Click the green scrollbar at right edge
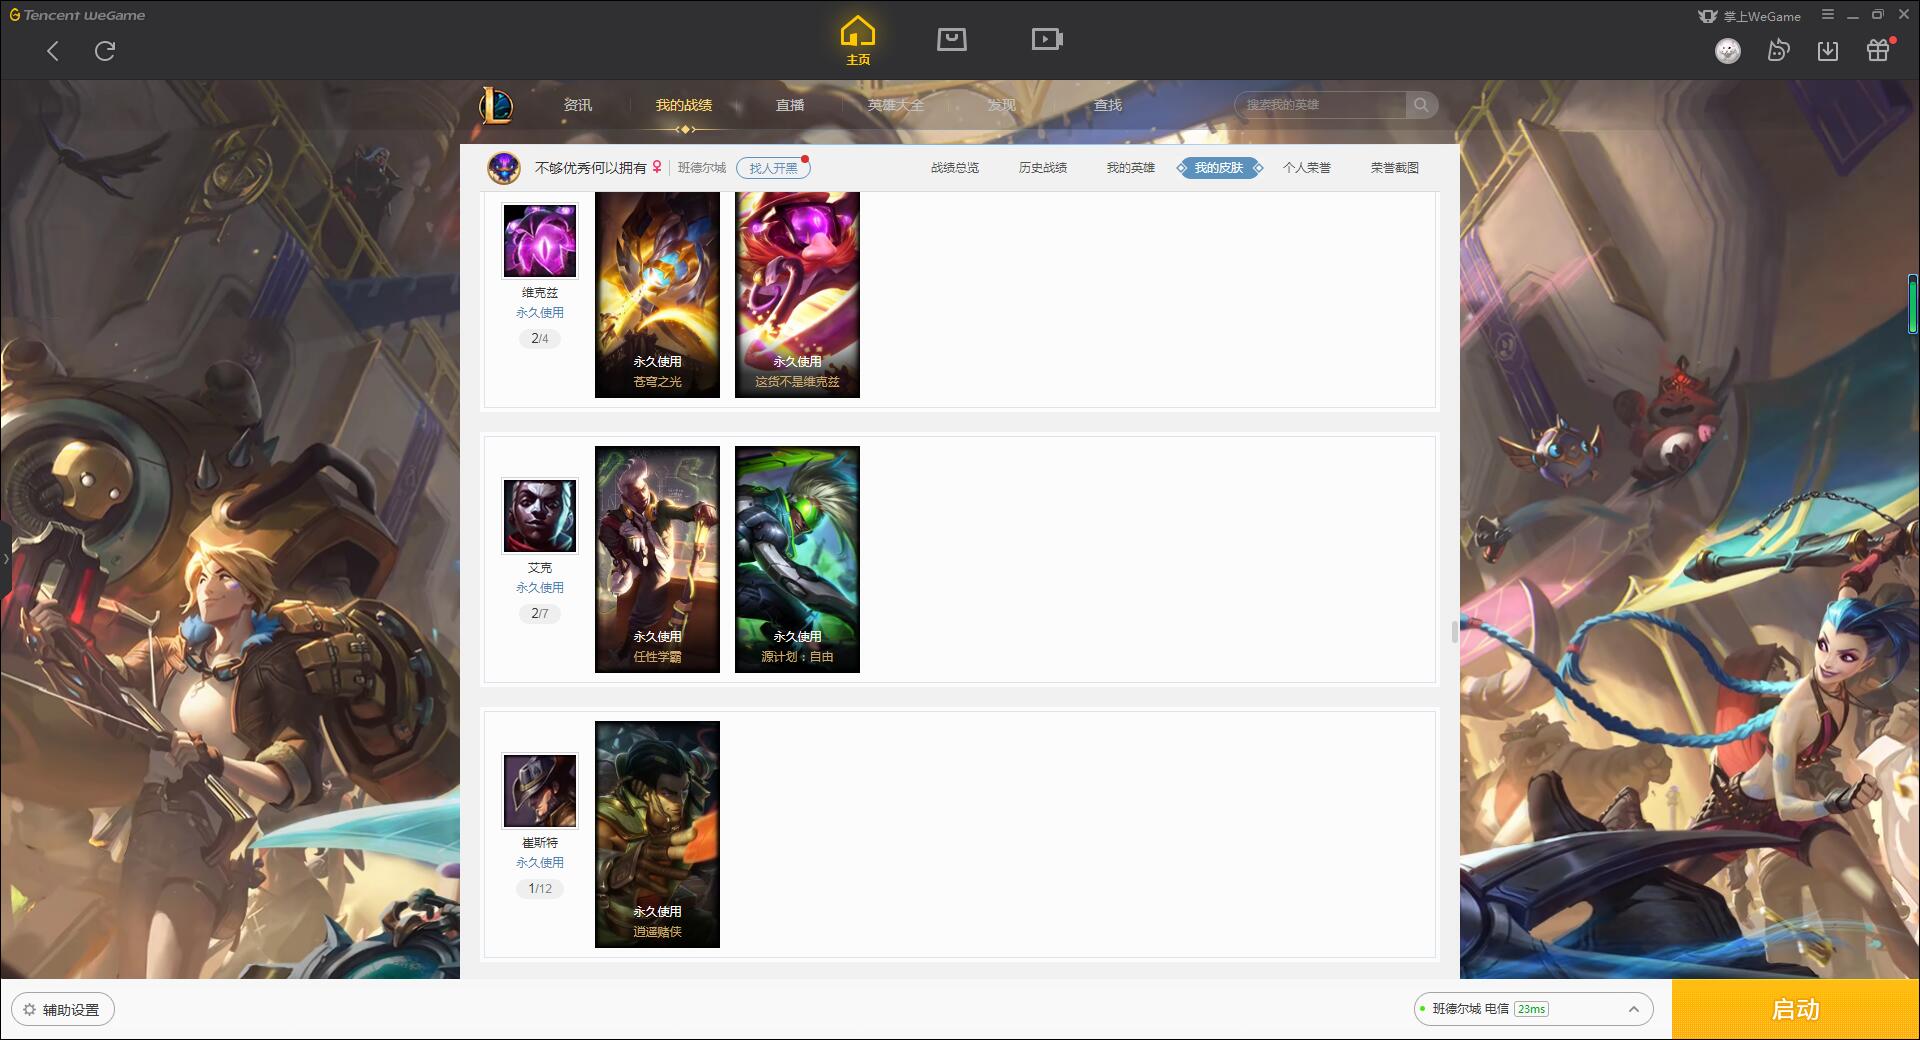Viewport: 1920px width, 1040px height. [1912, 304]
